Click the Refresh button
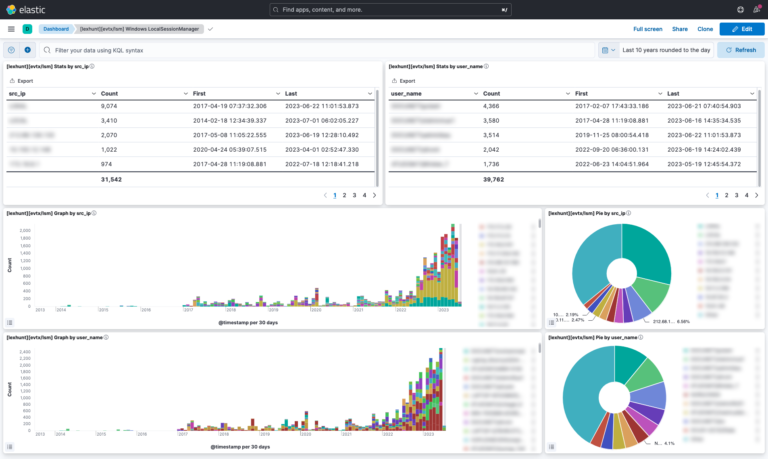The height and width of the screenshot is (459, 768). coord(740,49)
